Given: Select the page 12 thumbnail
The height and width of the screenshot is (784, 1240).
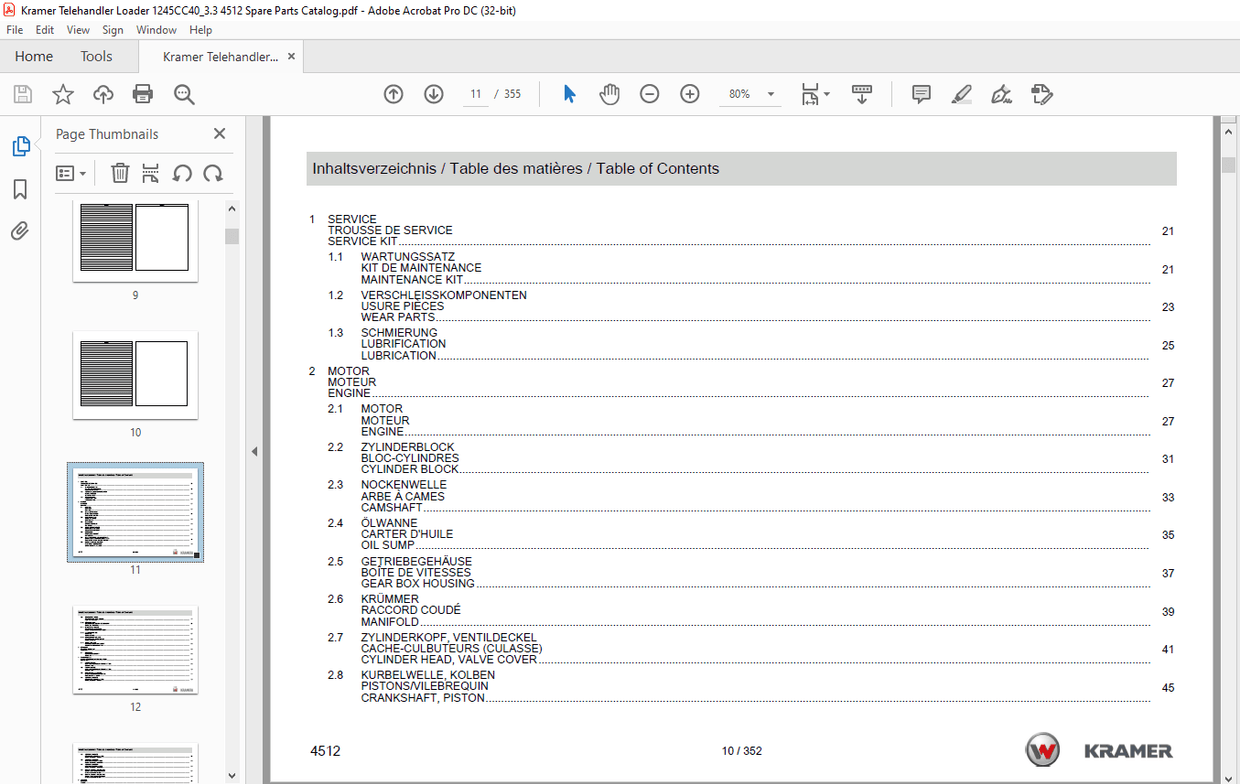Looking at the screenshot, I should point(135,649).
